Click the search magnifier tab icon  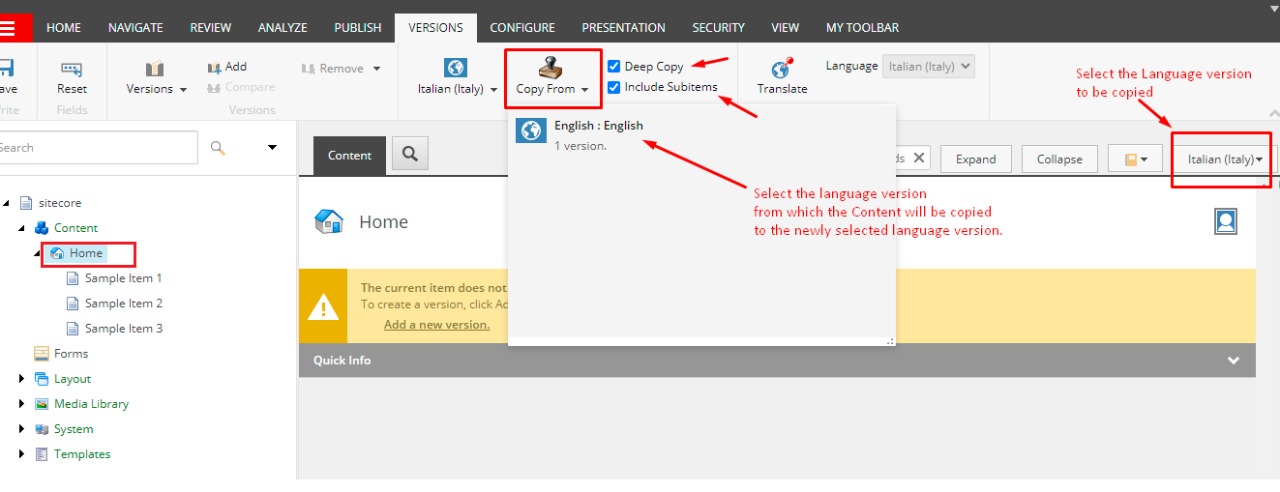pyautogui.click(x=410, y=155)
